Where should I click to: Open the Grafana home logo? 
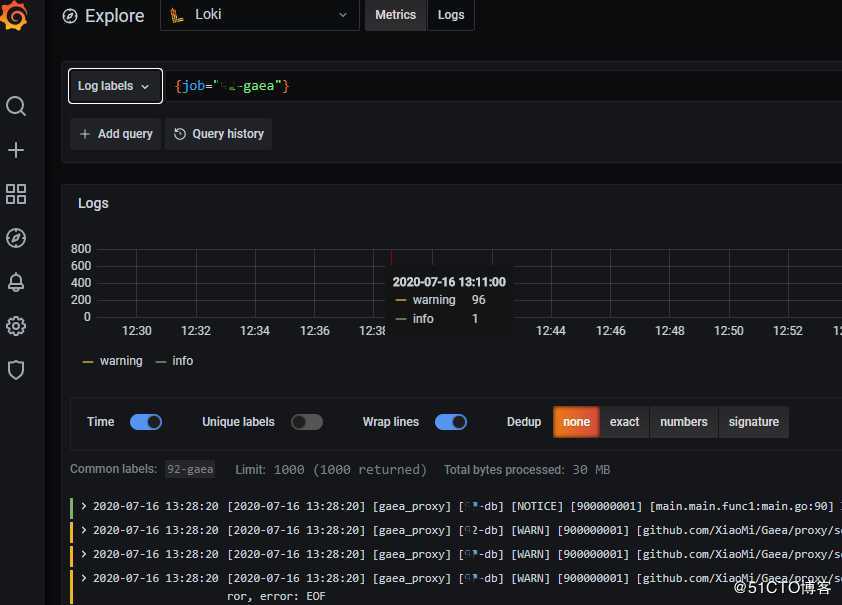coord(14,15)
